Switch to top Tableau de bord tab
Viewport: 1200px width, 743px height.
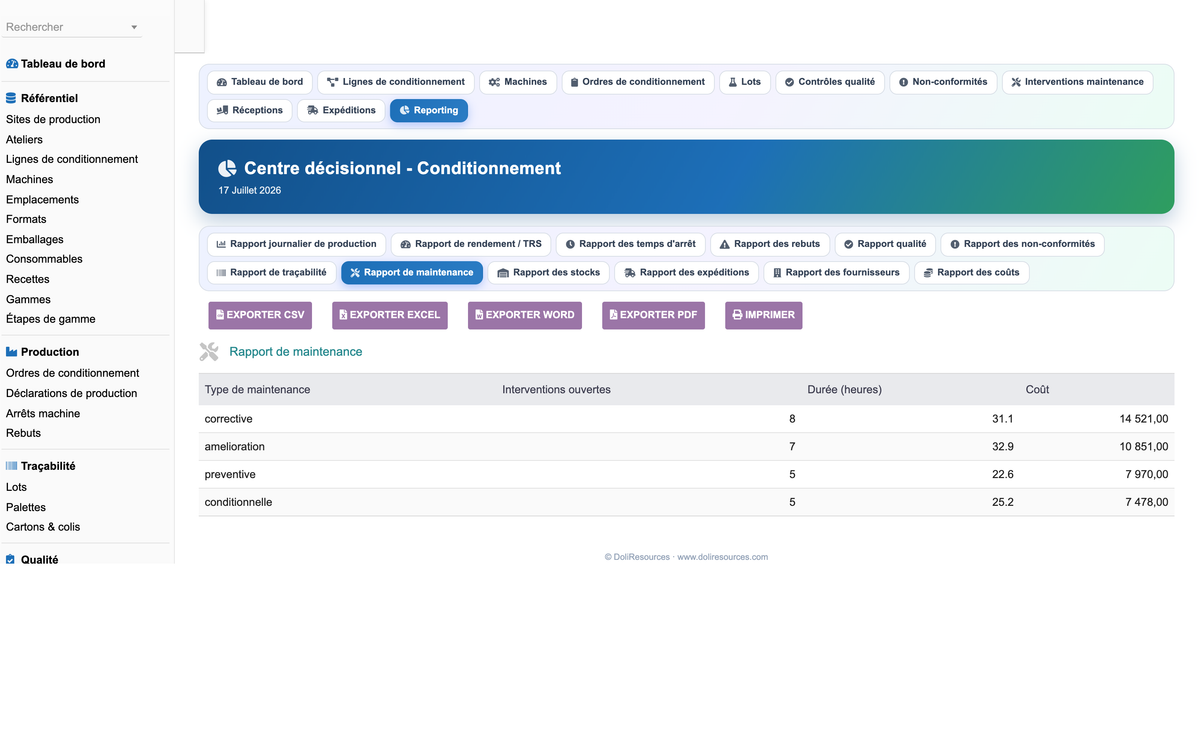pyautogui.click(x=260, y=82)
